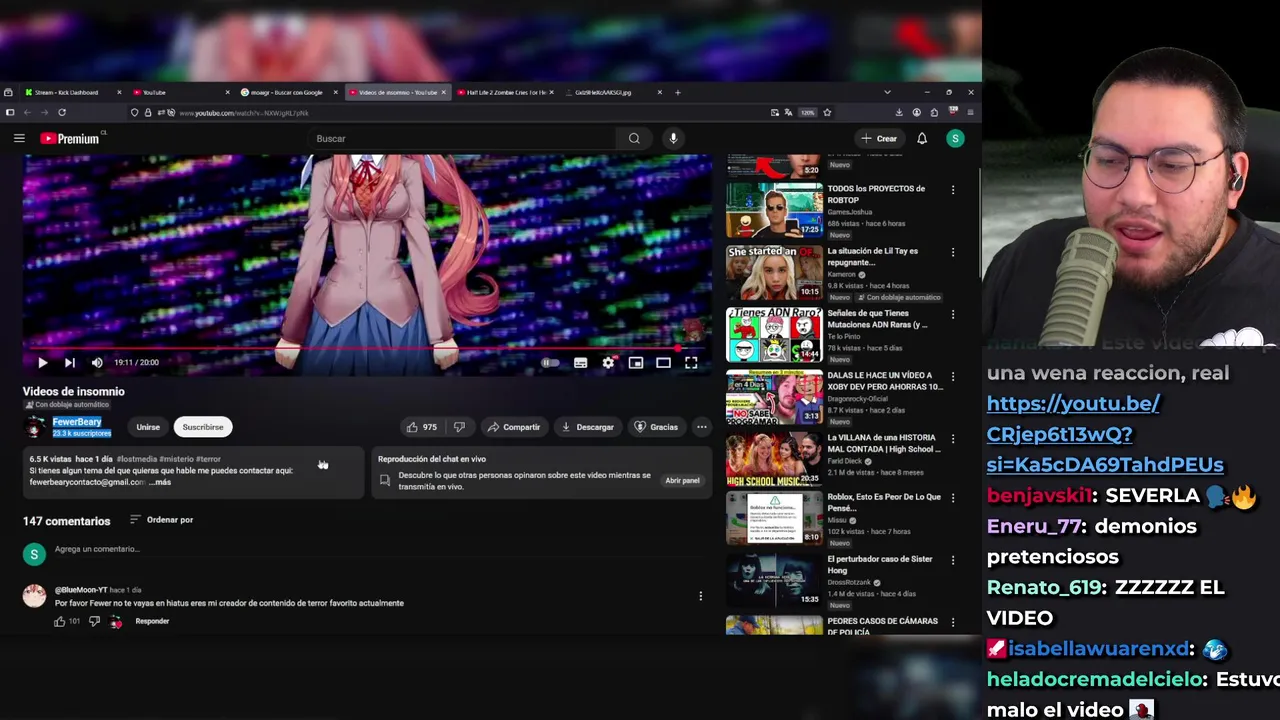
Task: Open the account avatar menu
Action: pyautogui.click(x=955, y=138)
